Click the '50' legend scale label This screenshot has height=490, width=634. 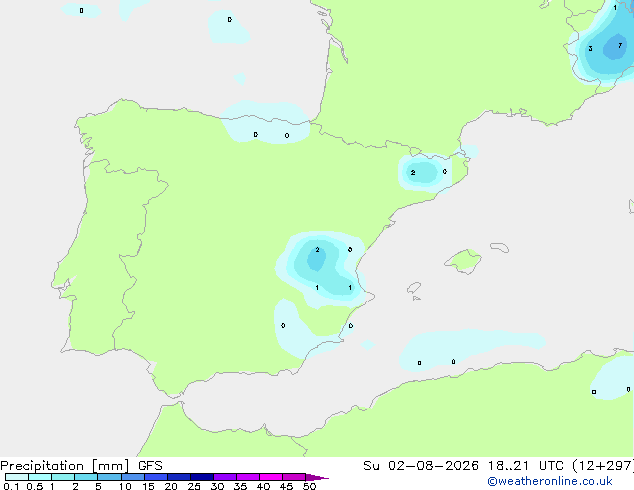[x=309, y=486]
